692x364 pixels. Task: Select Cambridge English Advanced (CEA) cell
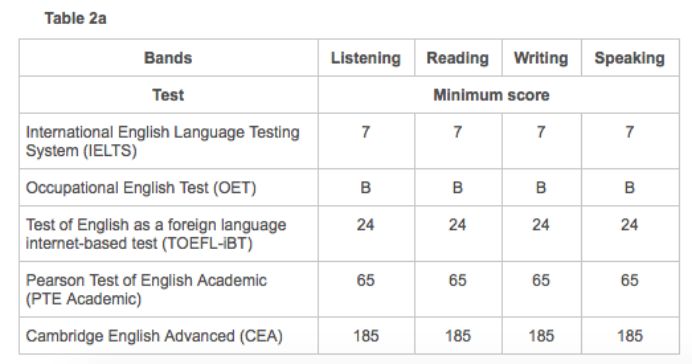click(x=168, y=336)
